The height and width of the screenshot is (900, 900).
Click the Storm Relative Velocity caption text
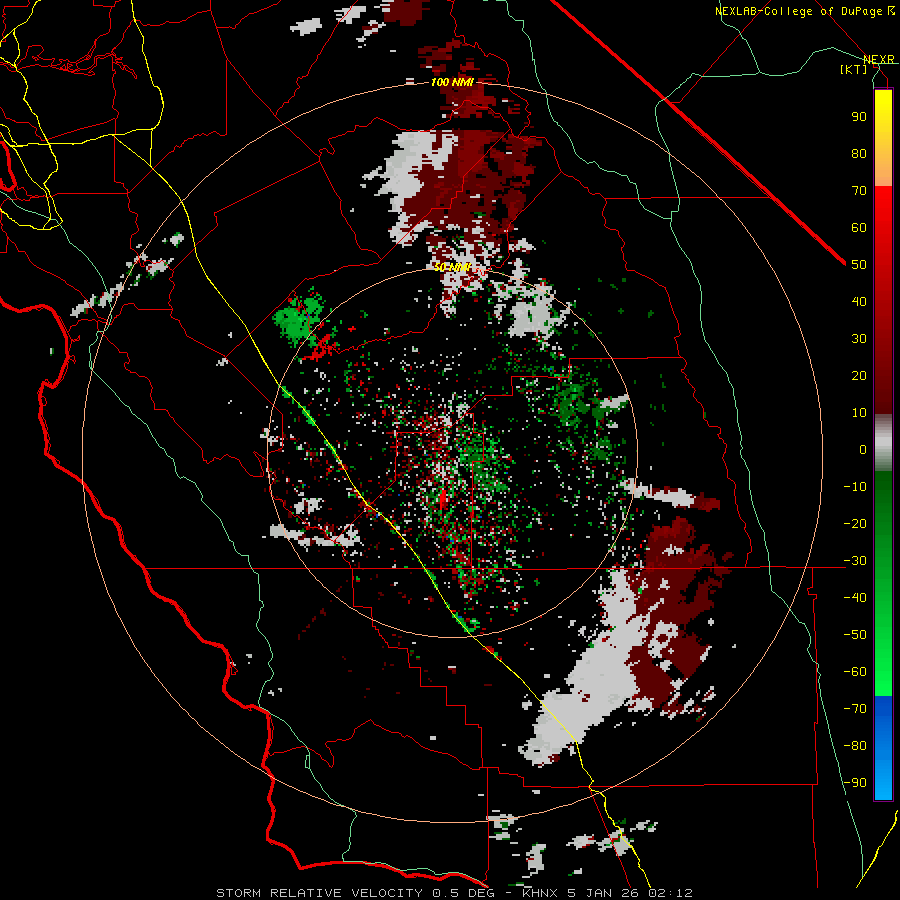454,893
